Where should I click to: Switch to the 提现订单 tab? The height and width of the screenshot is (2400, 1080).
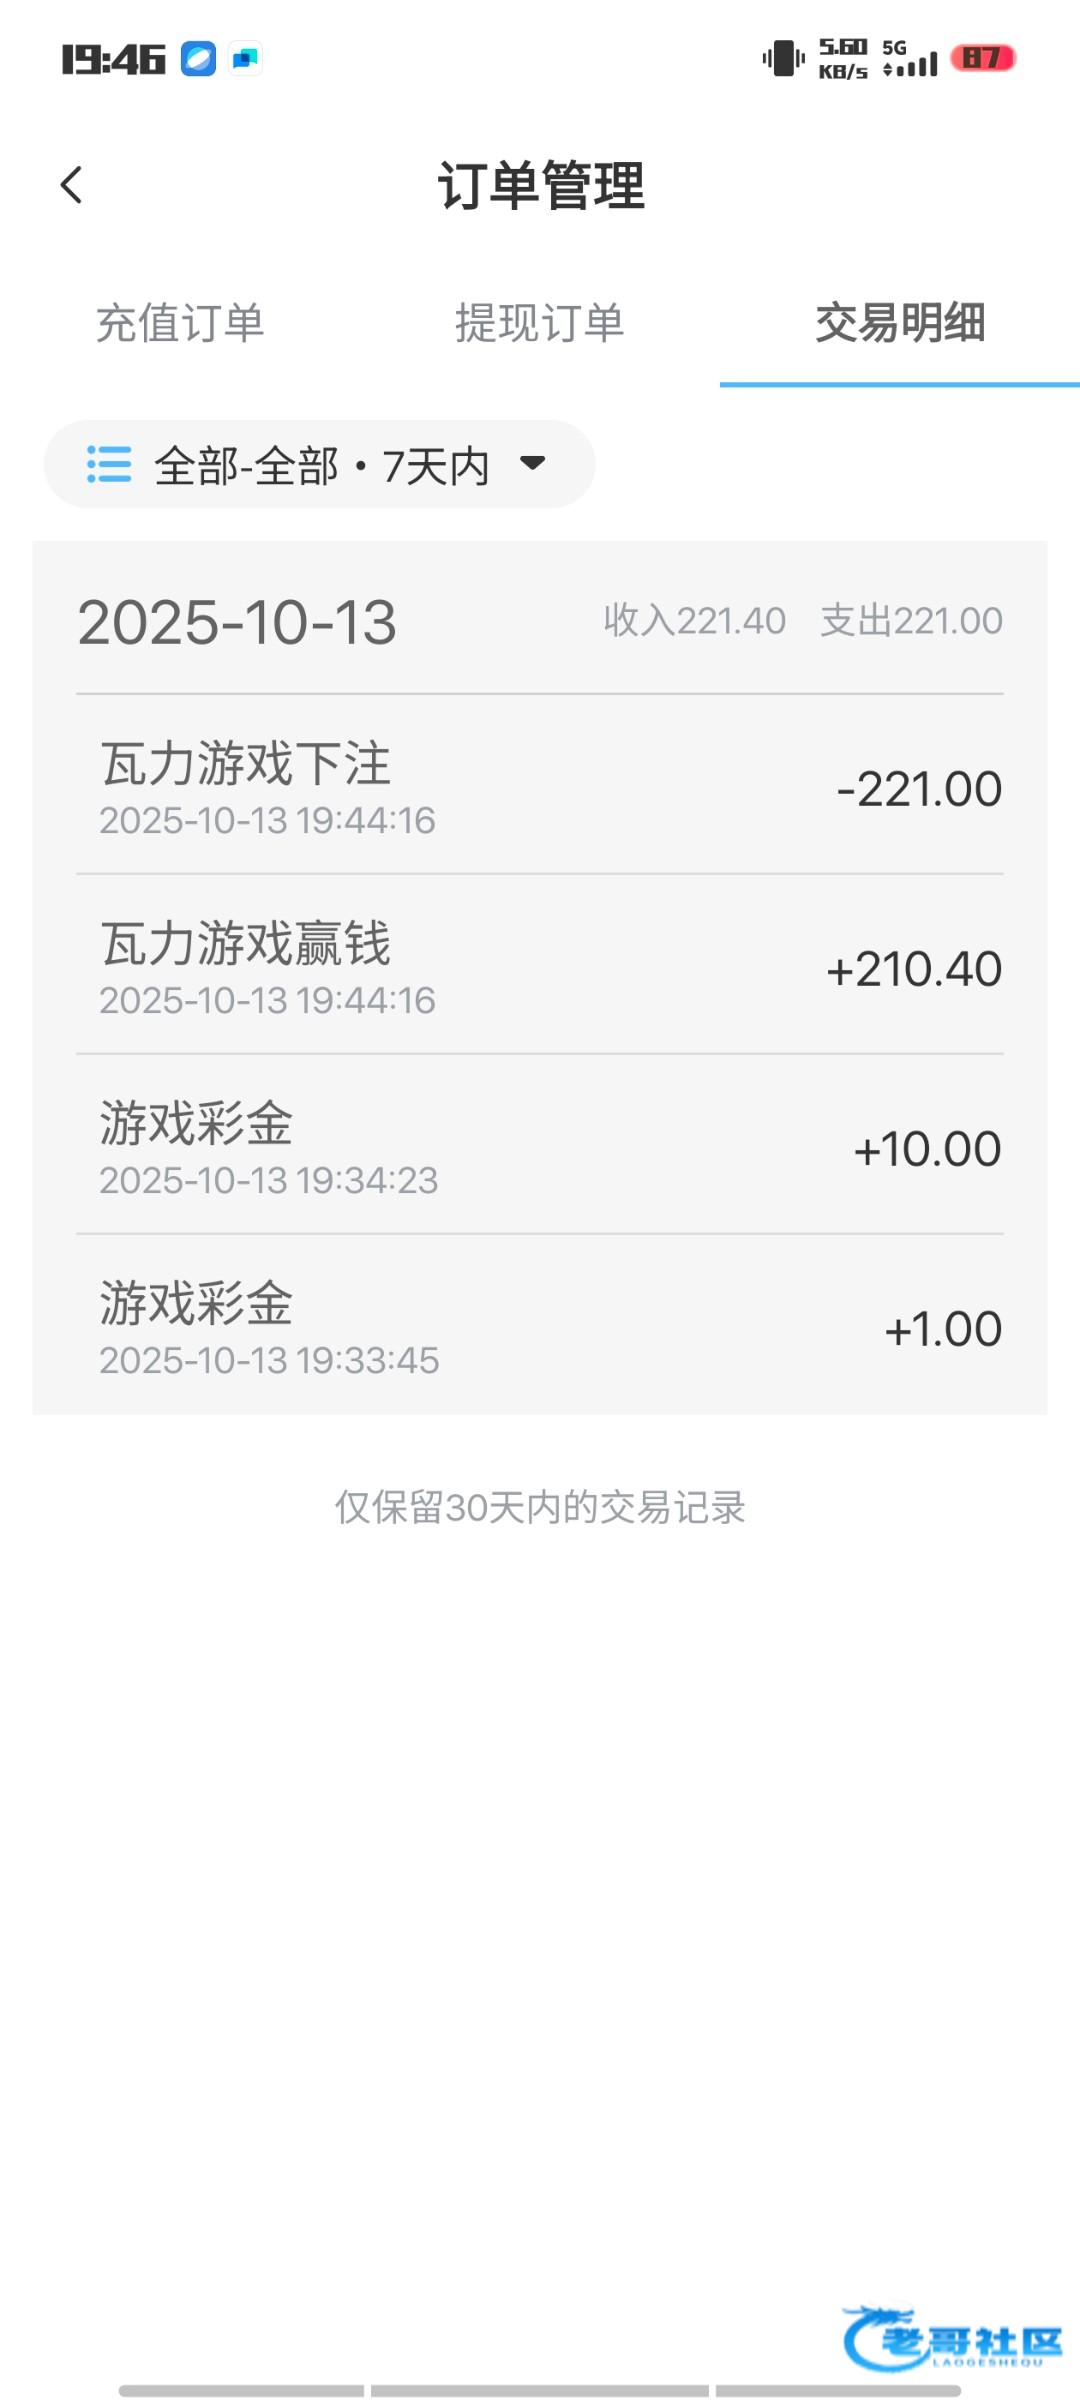(540, 323)
